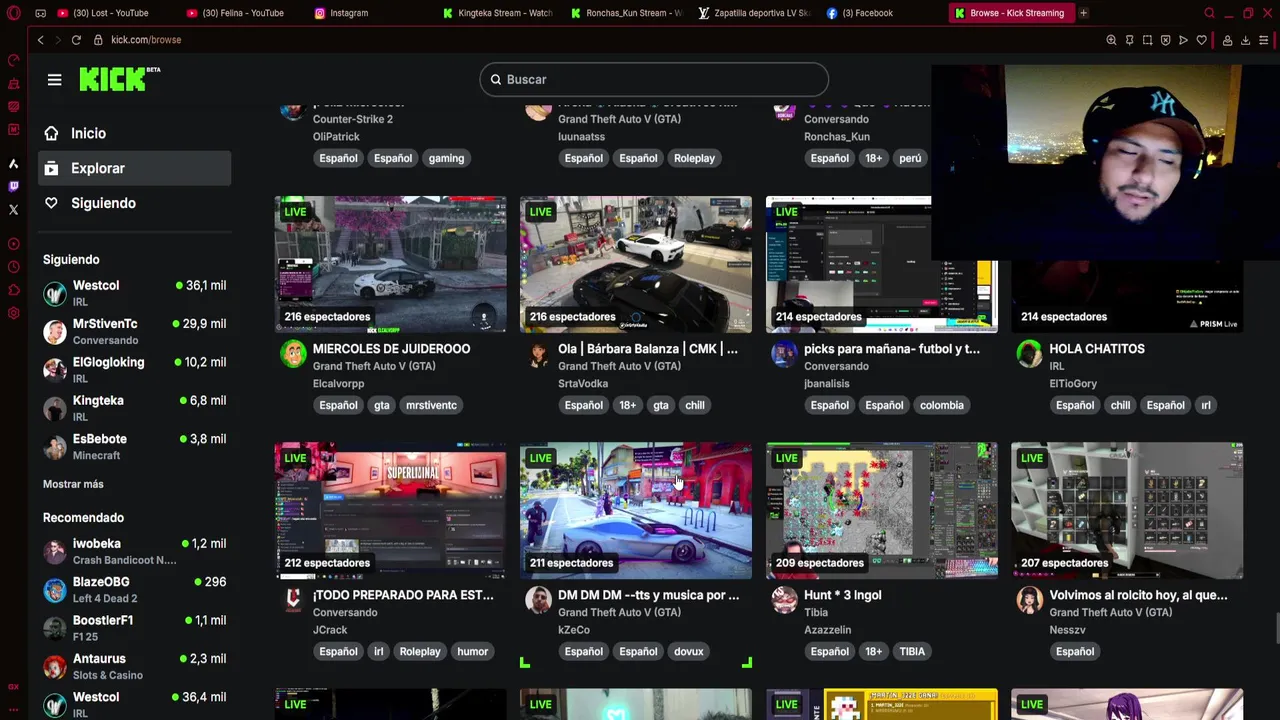The width and height of the screenshot is (1280, 720).
Task: Open Volvimos al rolcito hoy stream title
Action: tap(1138, 595)
